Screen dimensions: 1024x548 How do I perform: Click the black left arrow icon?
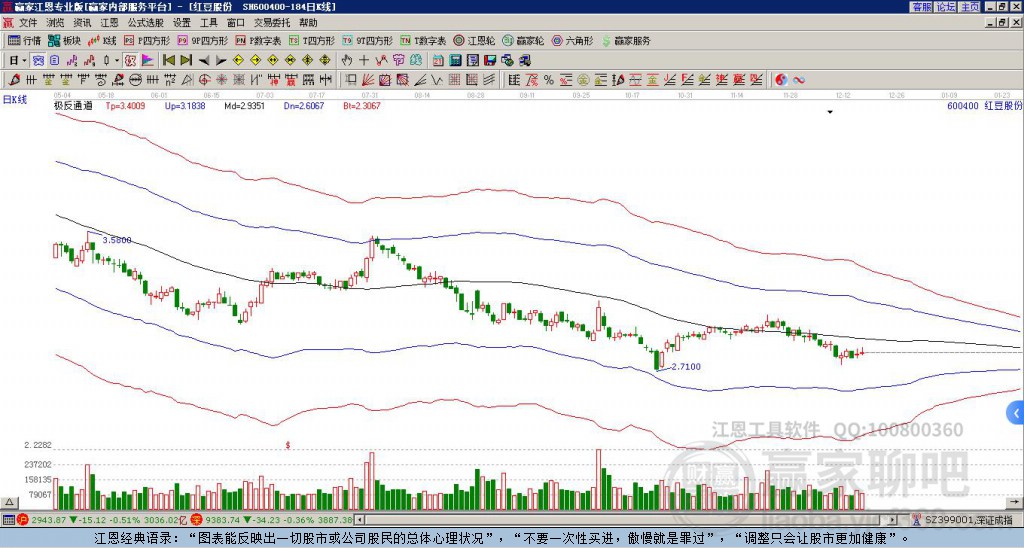coord(203,61)
